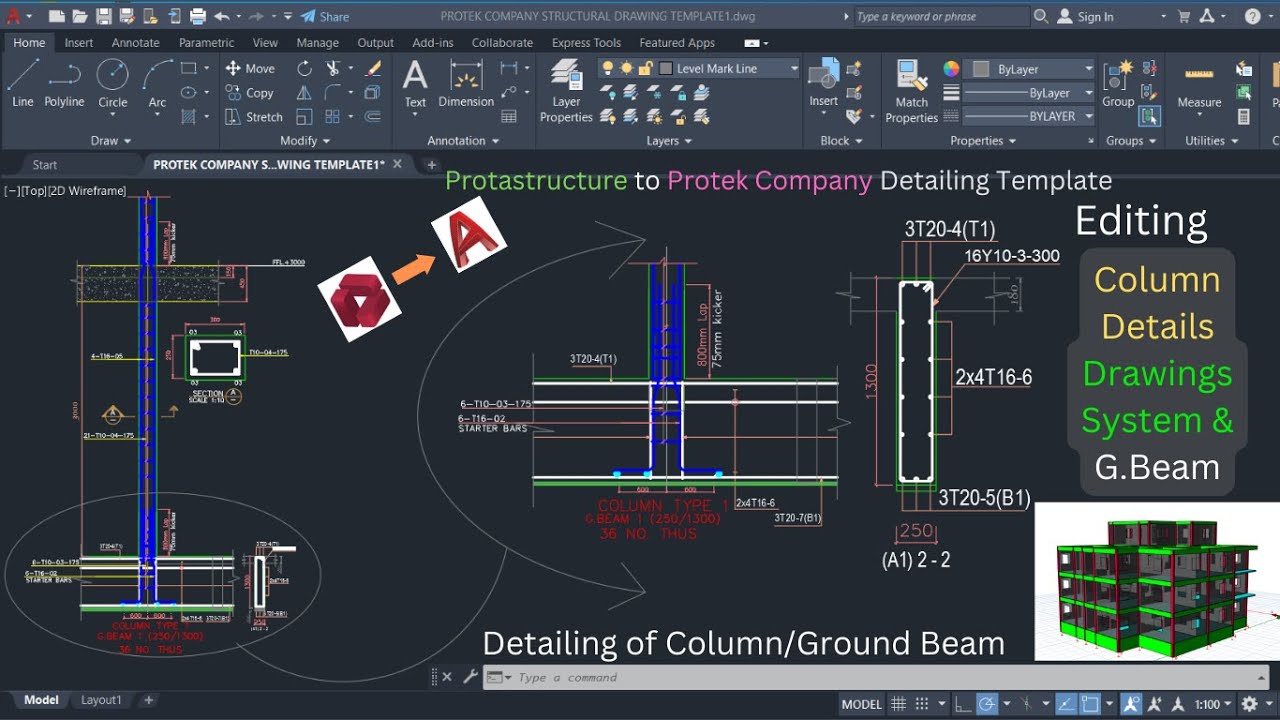Viewport: 1280px width, 720px height.
Task: Click the Save icon in quick access toolbar
Action: pyautogui.click(x=104, y=16)
